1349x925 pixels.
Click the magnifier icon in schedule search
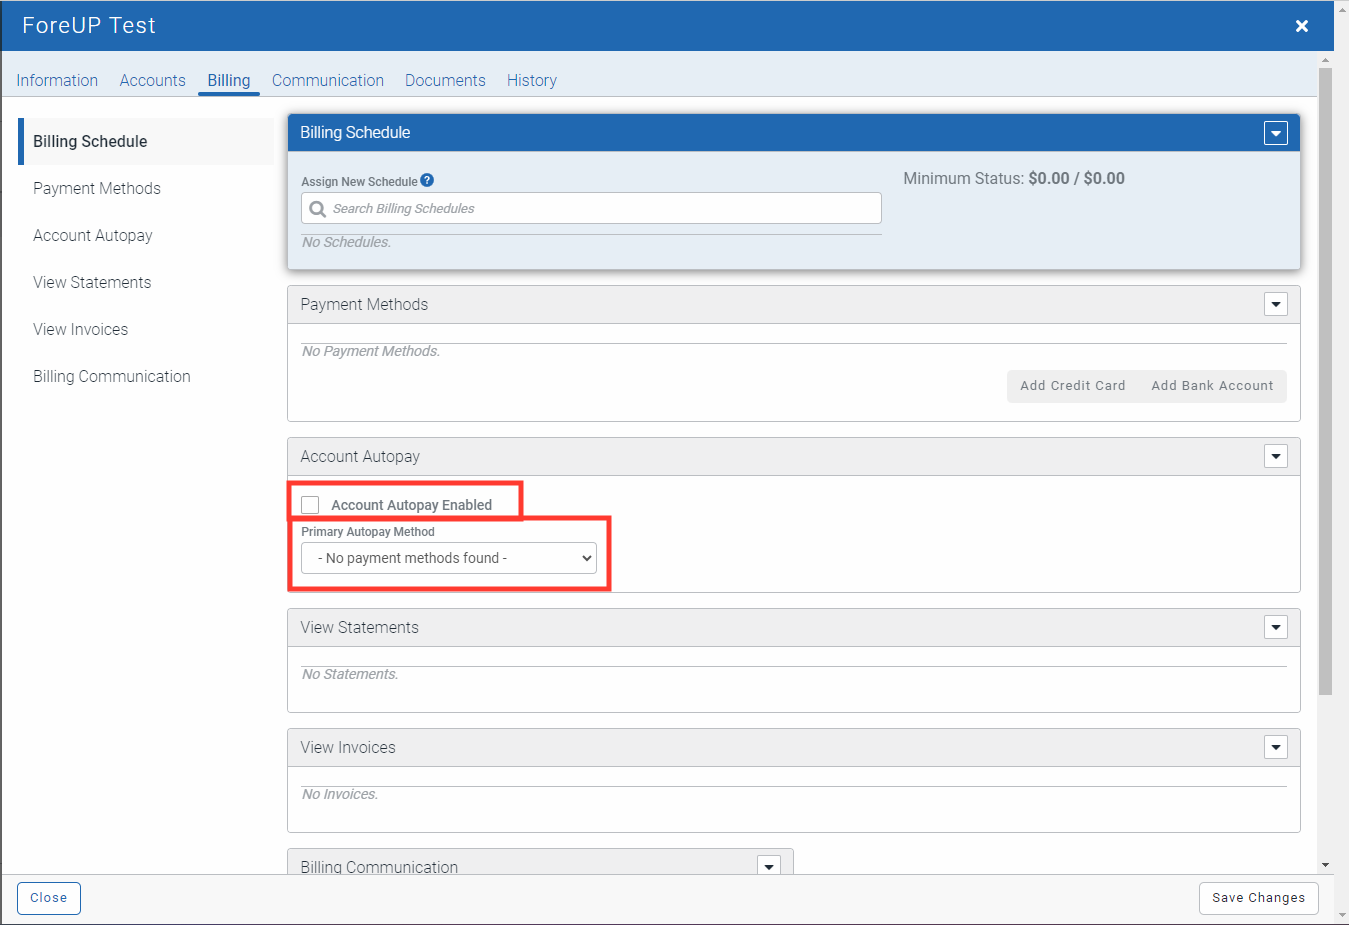318,209
